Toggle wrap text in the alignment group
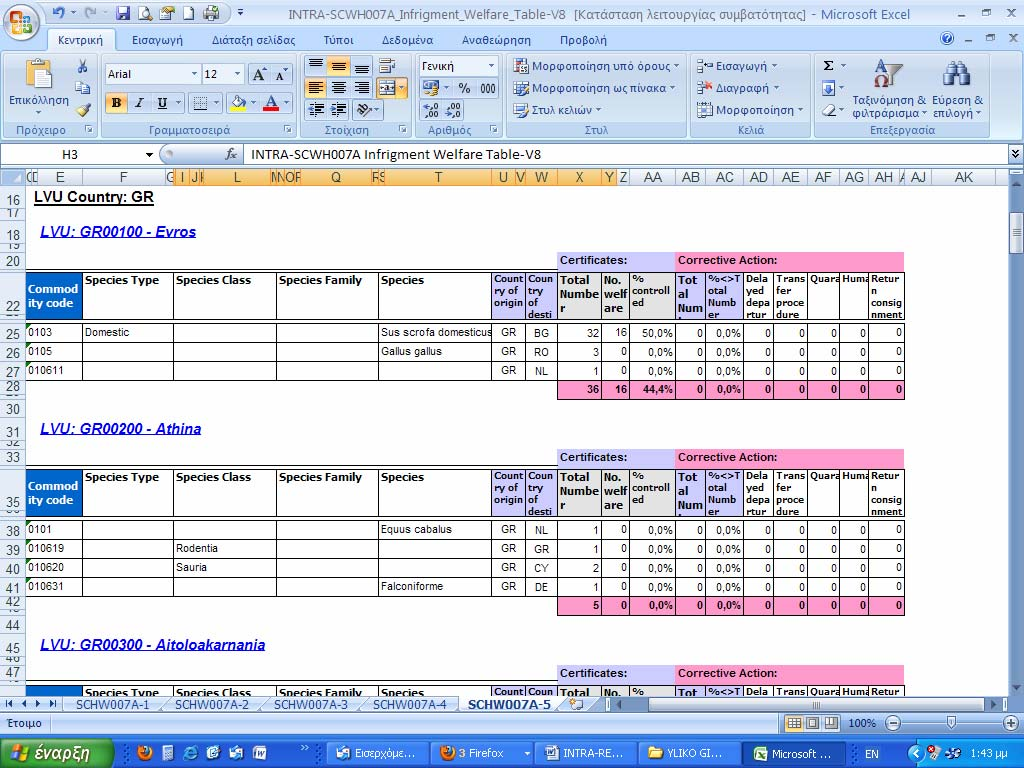Image resolution: width=1024 pixels, height=768 pixels. point(387,65)
